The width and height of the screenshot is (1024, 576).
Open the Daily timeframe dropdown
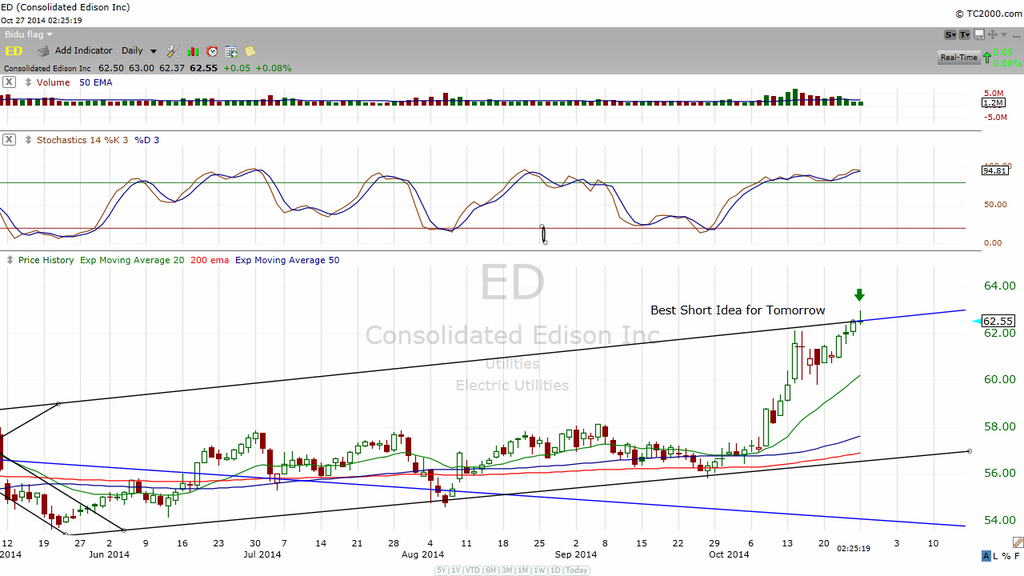click(138, 50)
